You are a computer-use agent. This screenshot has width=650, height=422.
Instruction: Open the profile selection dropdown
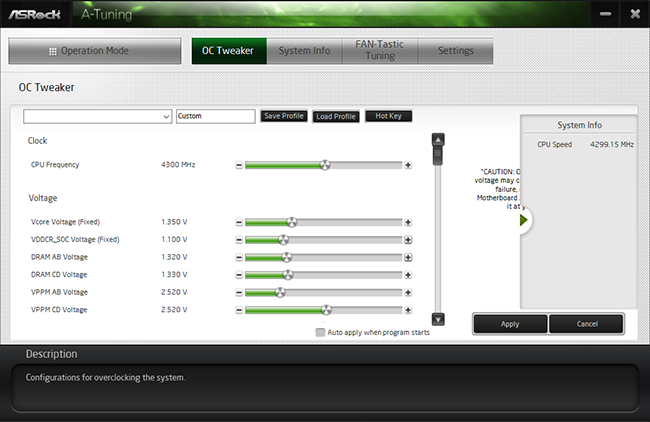tap(97, 116)
